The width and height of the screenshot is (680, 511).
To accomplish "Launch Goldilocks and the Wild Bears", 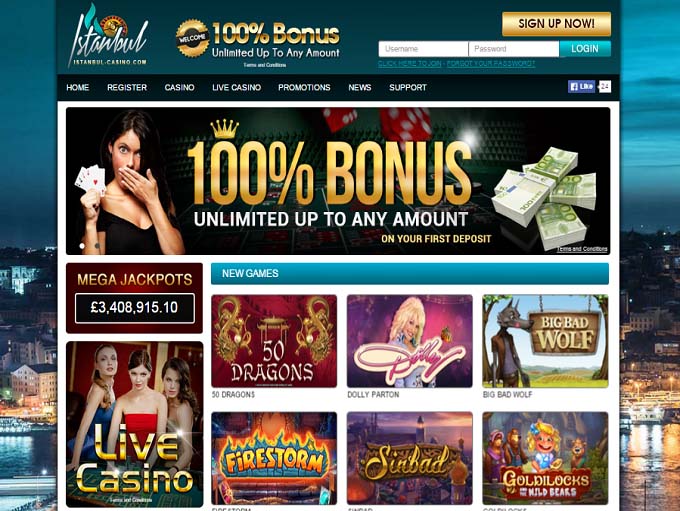I will (x=545, y=458).
